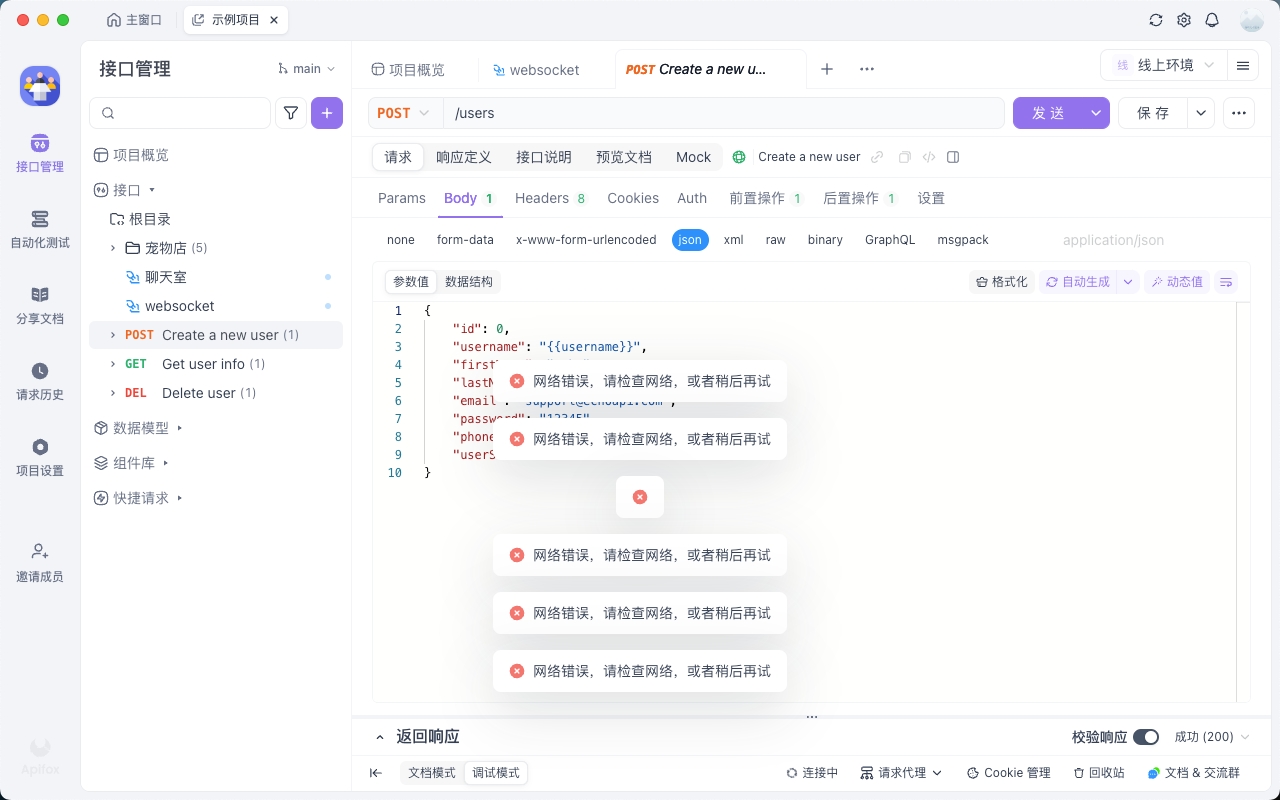
Task: Toggle the 校验响应 switch
Action: click(1145, 737)
